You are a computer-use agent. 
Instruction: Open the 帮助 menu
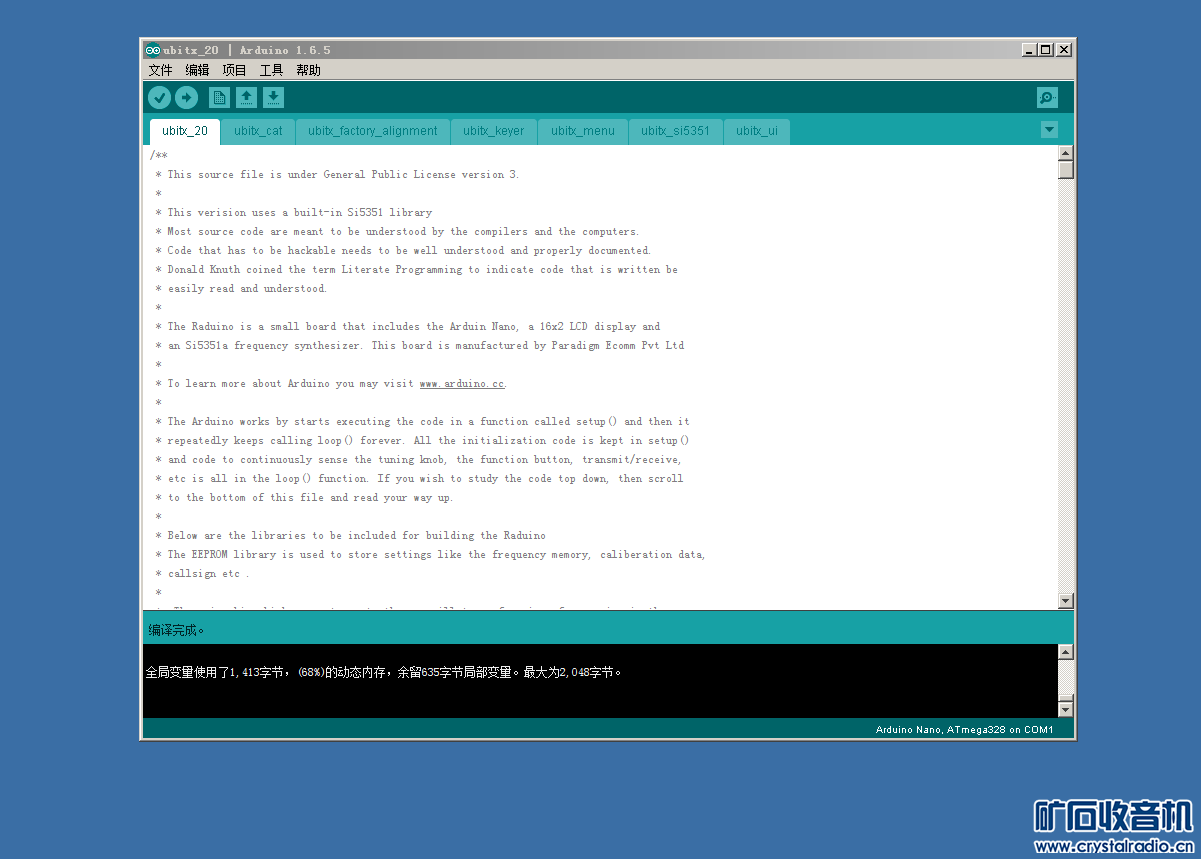308,70
